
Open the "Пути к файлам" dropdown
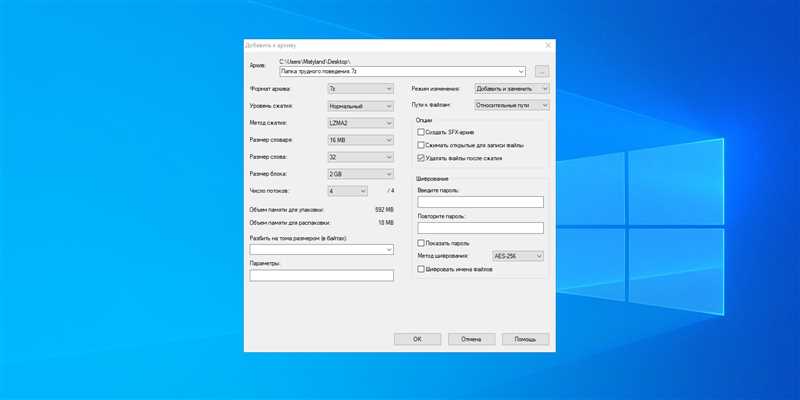[x=512, y=106]
